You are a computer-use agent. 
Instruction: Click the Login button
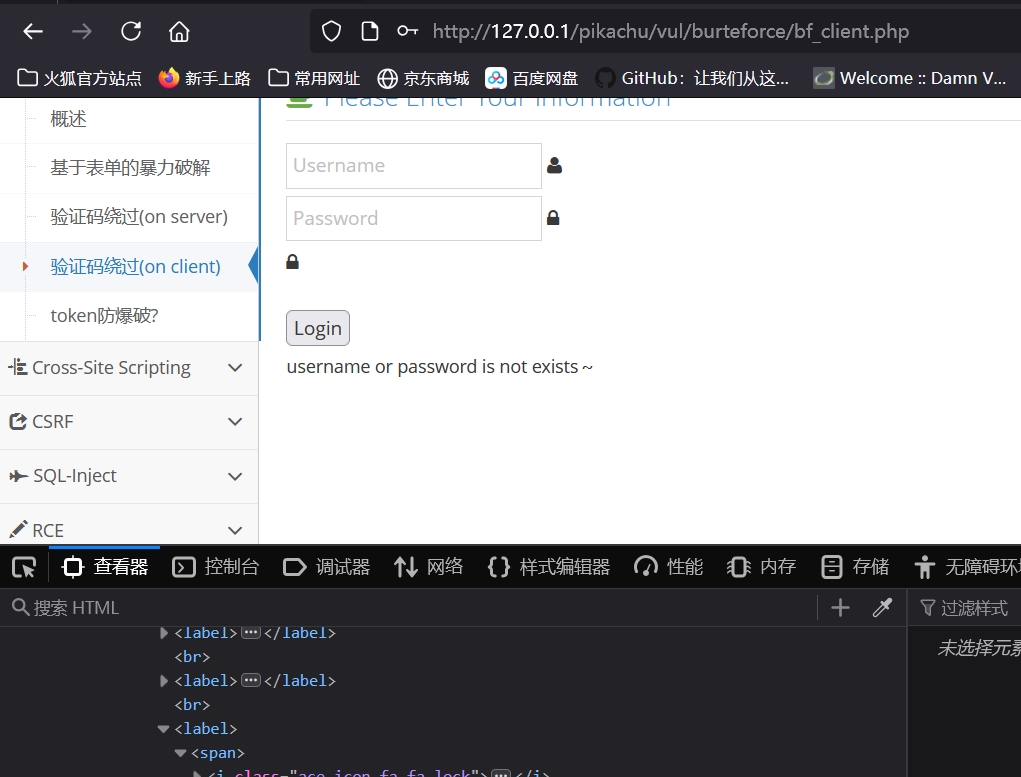318,328
